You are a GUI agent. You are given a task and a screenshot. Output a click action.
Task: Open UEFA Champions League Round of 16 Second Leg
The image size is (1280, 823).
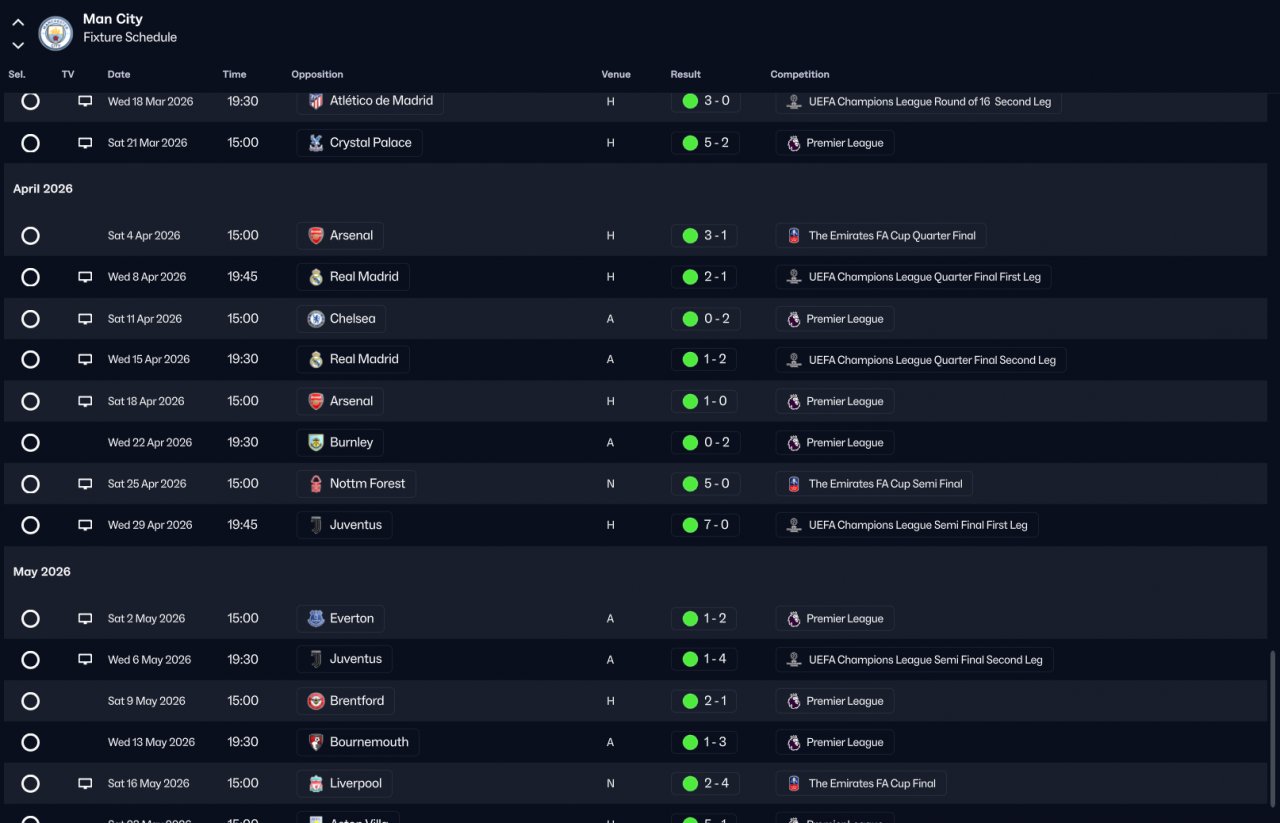click(918, 101)
